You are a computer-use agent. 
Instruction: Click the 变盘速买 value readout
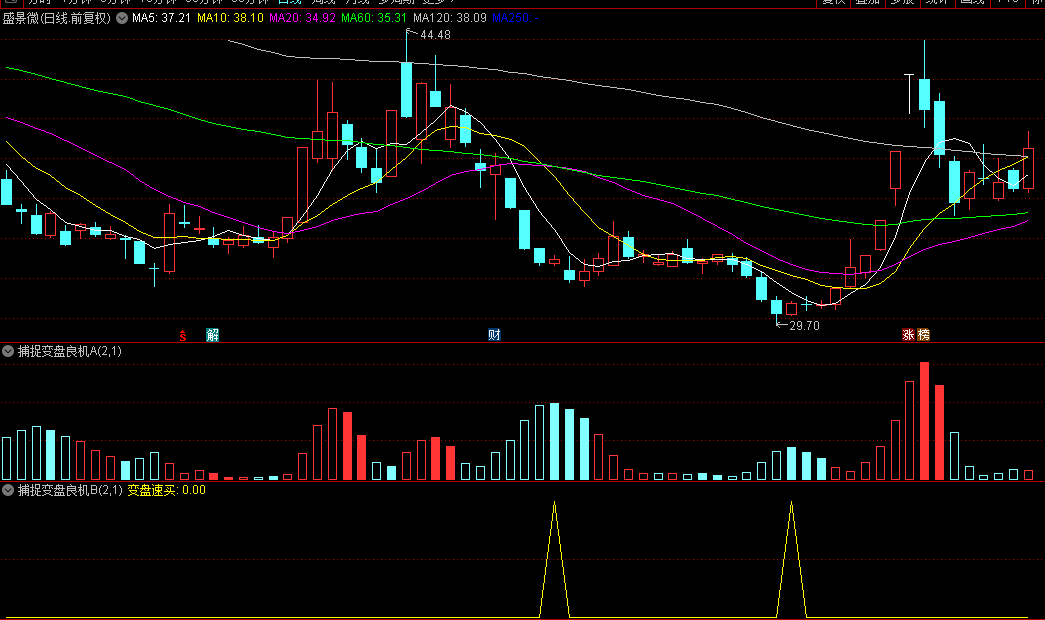(x=167, y=490)
